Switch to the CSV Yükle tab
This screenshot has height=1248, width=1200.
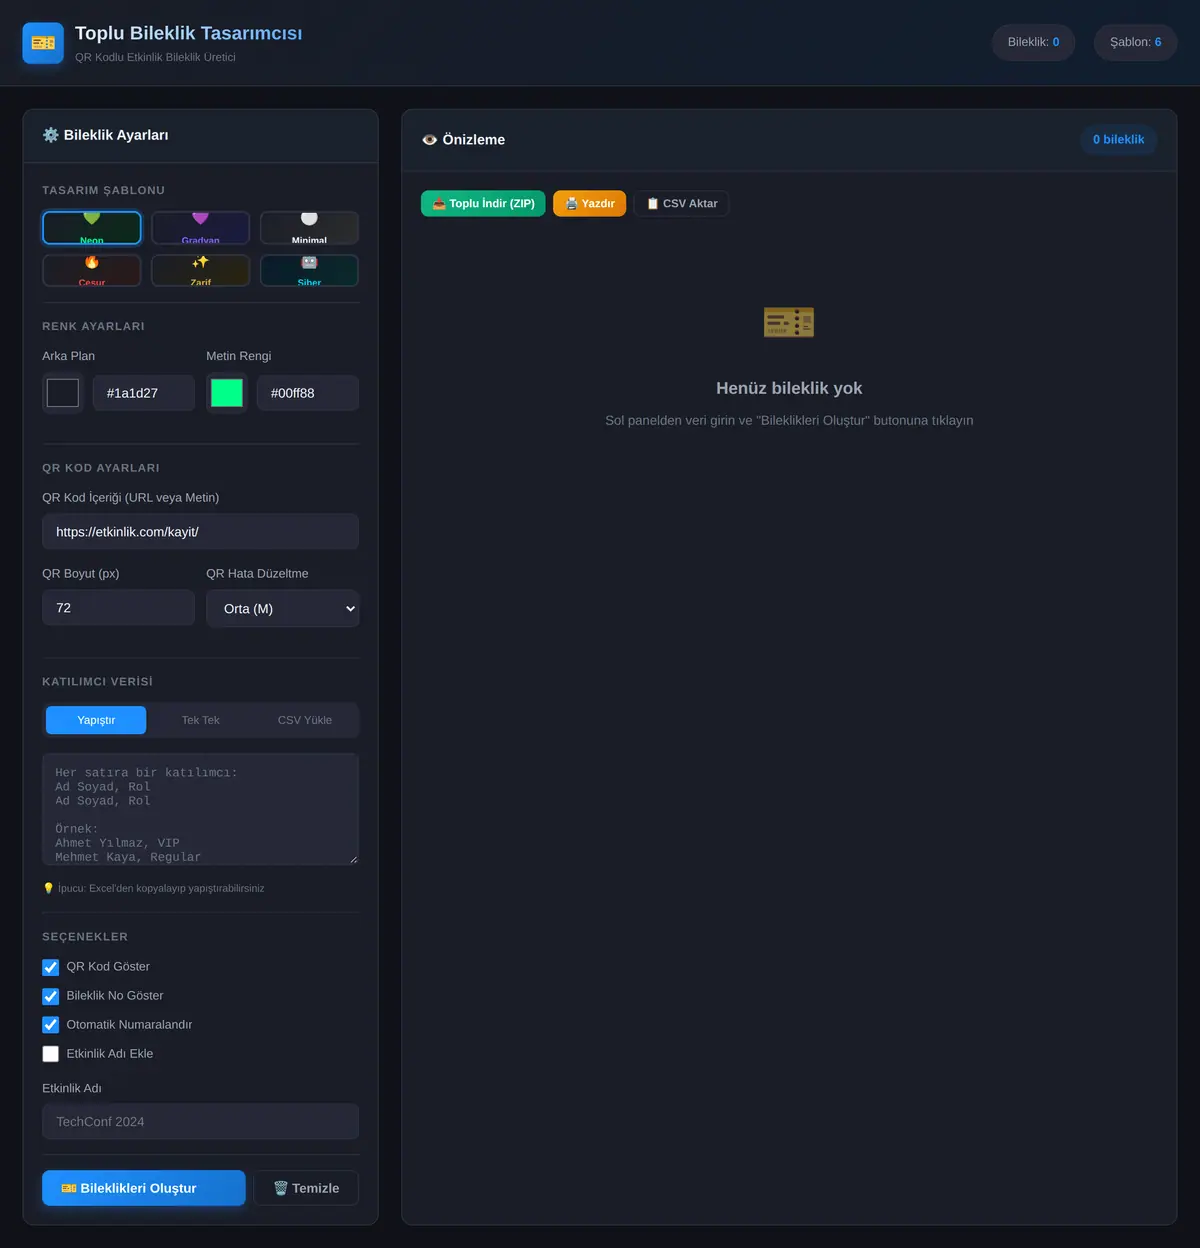pos(305,720)
